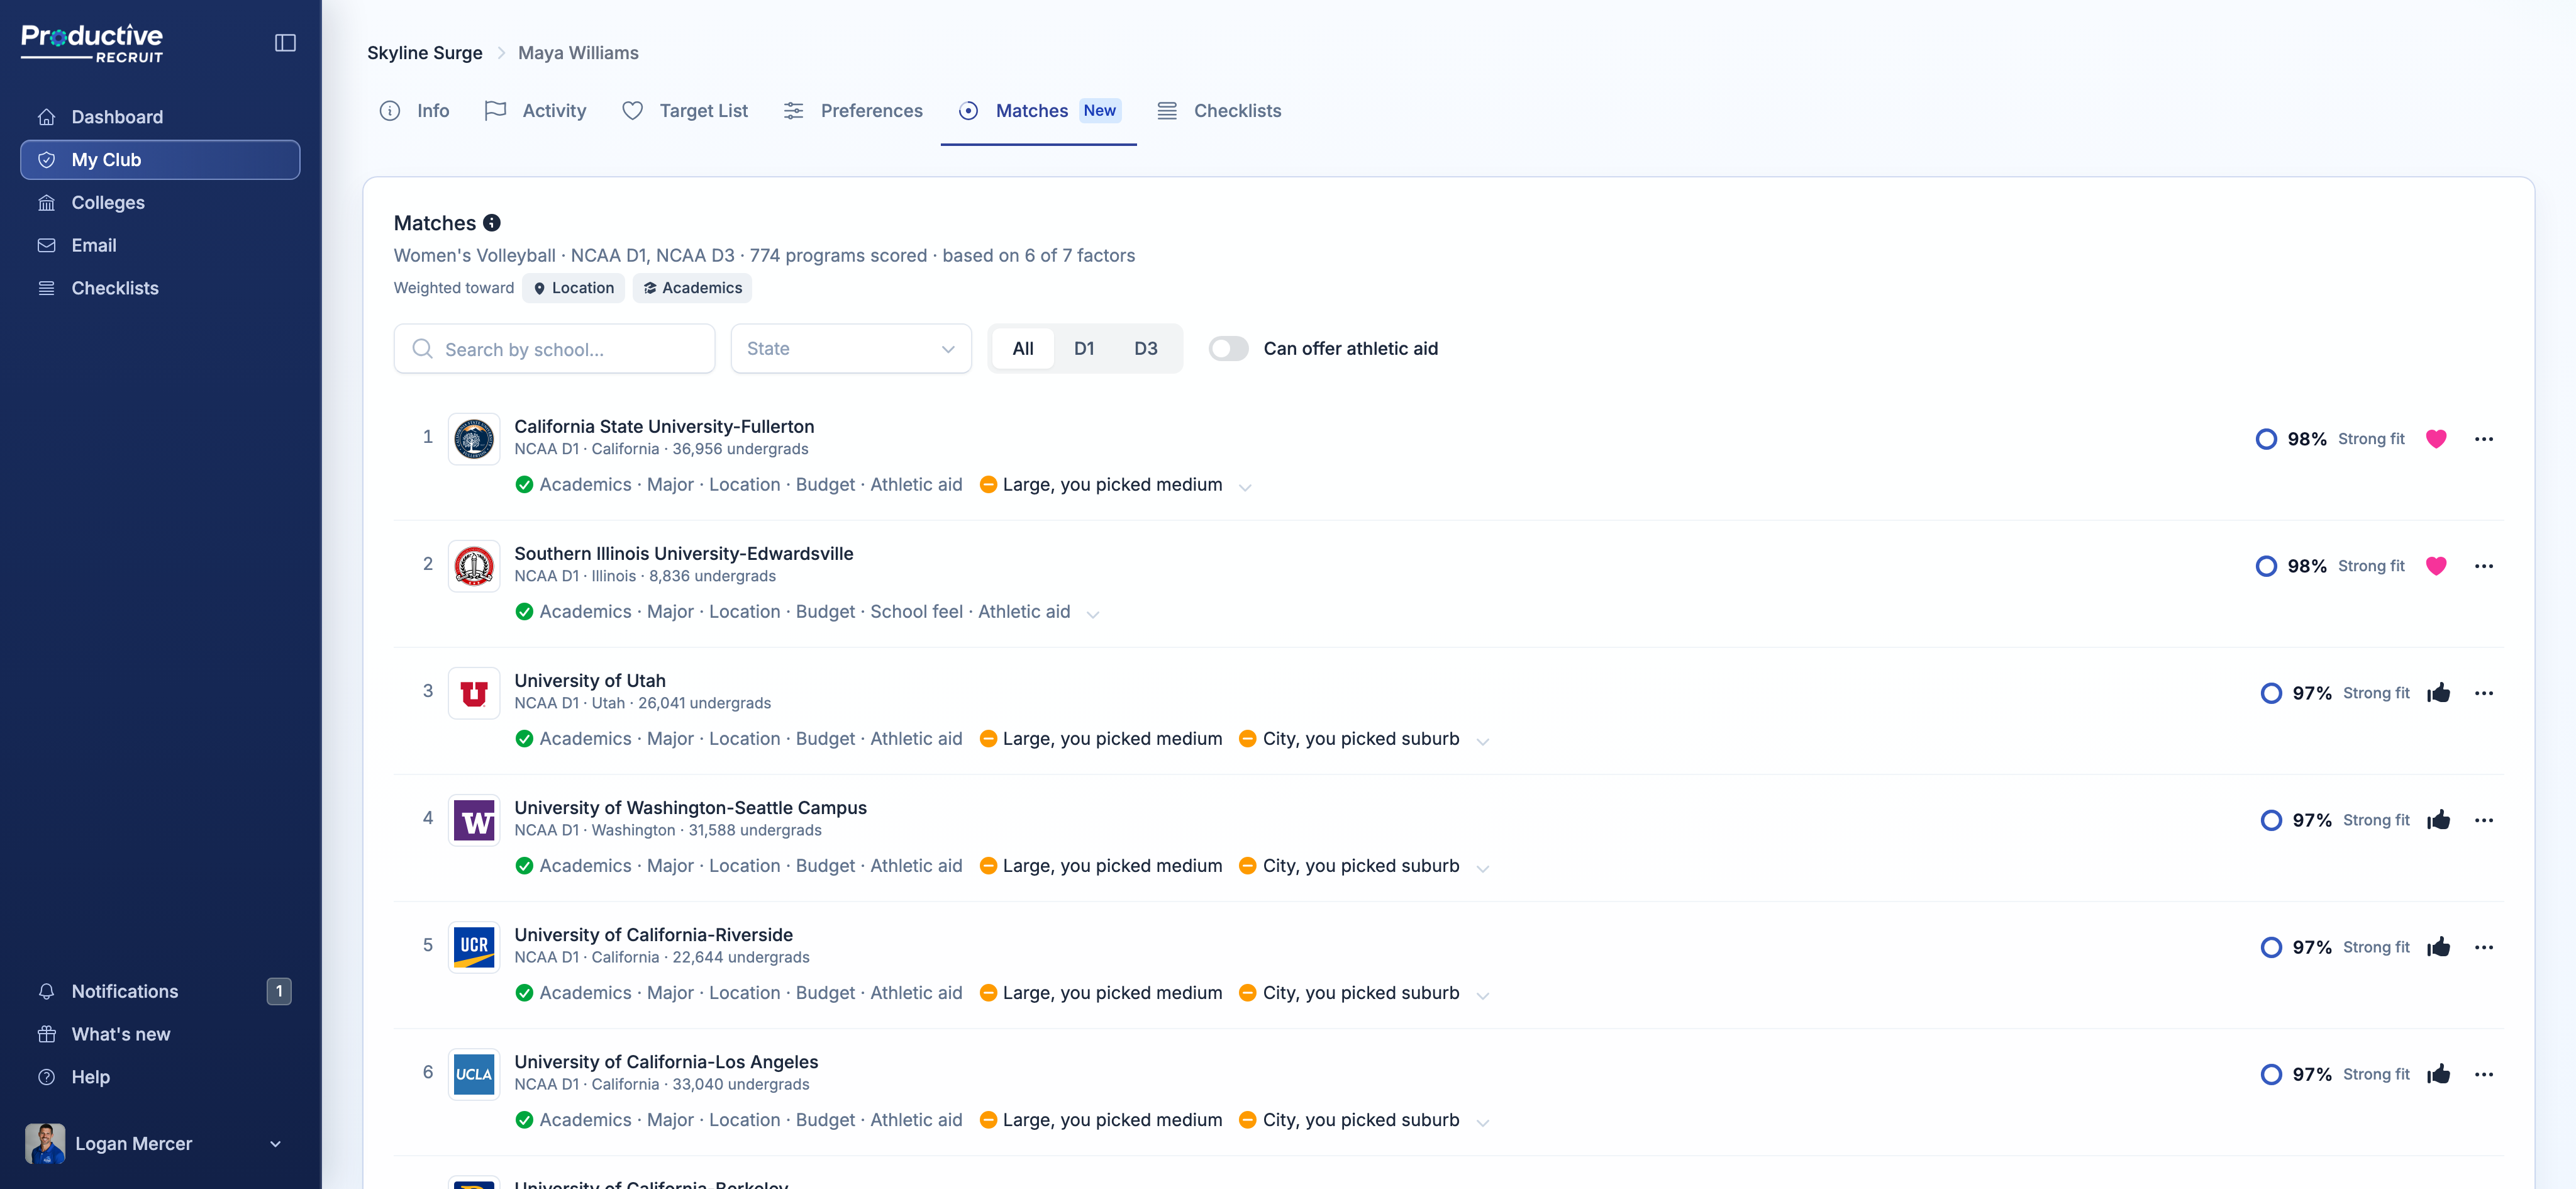The width and height of the screenshot is (2576, 1189).
Task: Open more options for Southern Illinois-Edwardsville
Action: (x=2484, y=566)
